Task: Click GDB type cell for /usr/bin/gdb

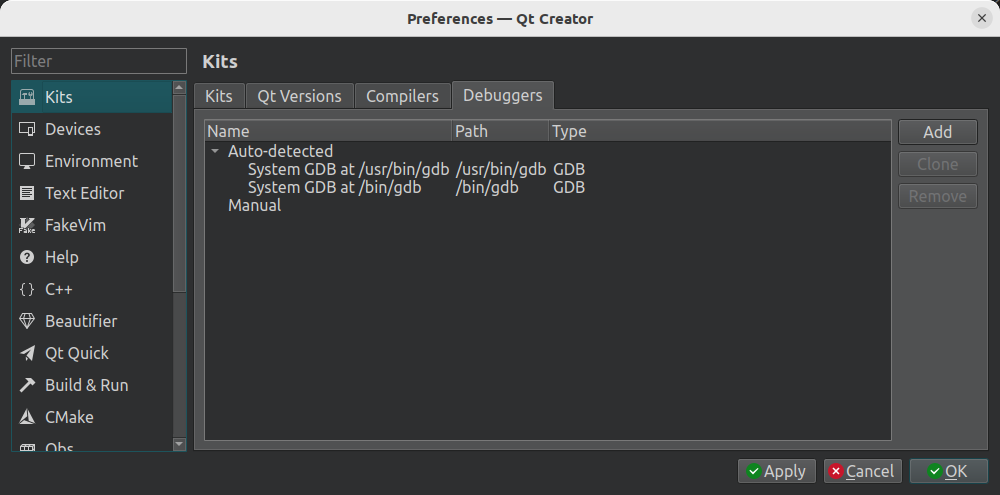Action: click(569, 170)
